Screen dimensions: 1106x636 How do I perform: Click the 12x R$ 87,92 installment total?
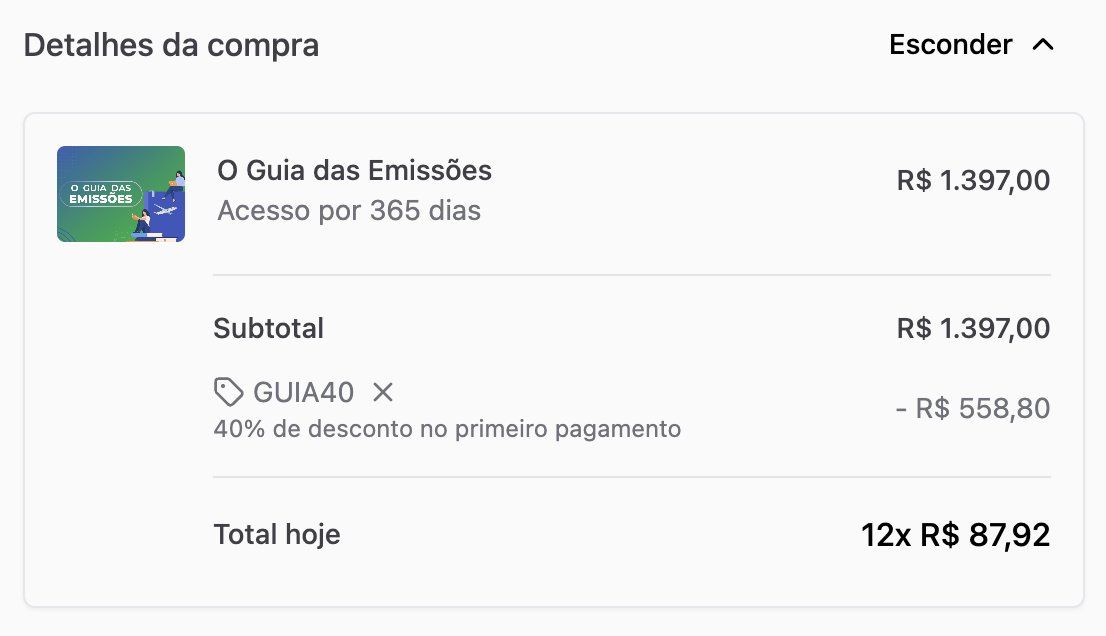[x=955, y=535]
